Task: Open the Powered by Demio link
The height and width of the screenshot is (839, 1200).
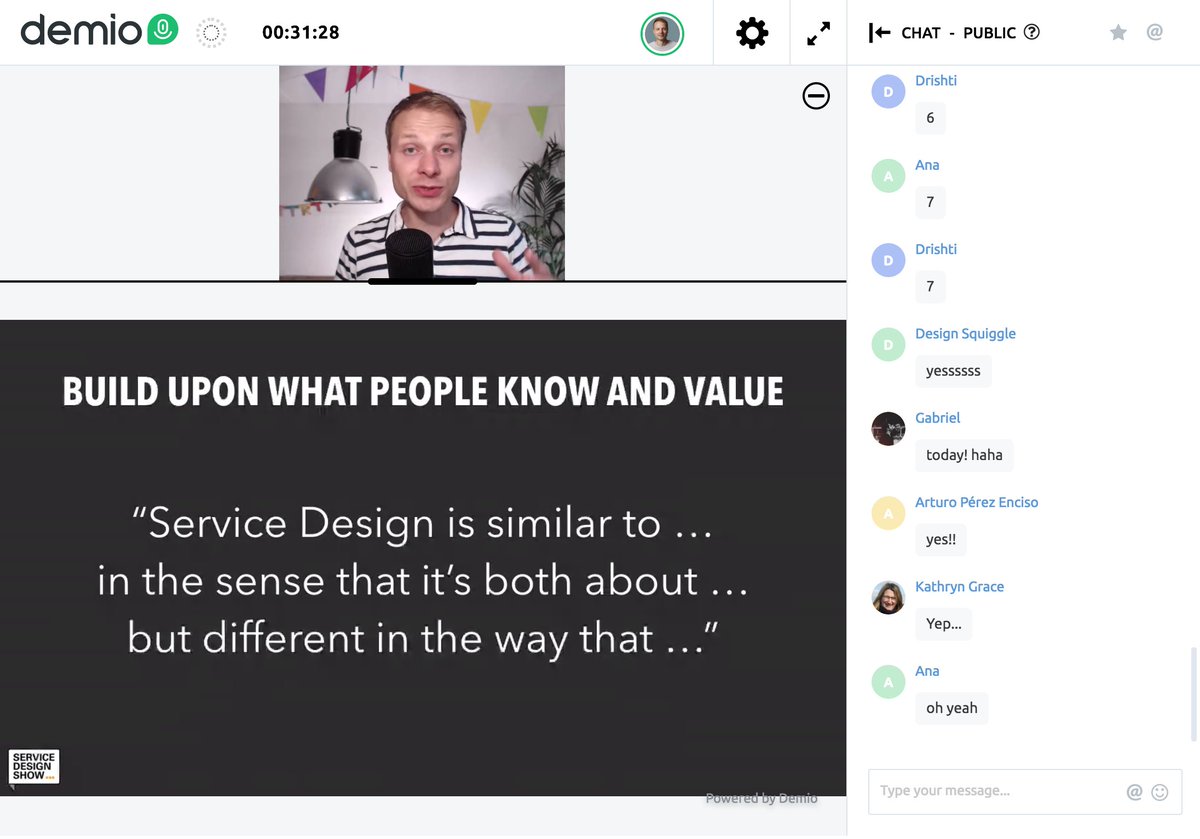Action: click(x=761, y=798)
